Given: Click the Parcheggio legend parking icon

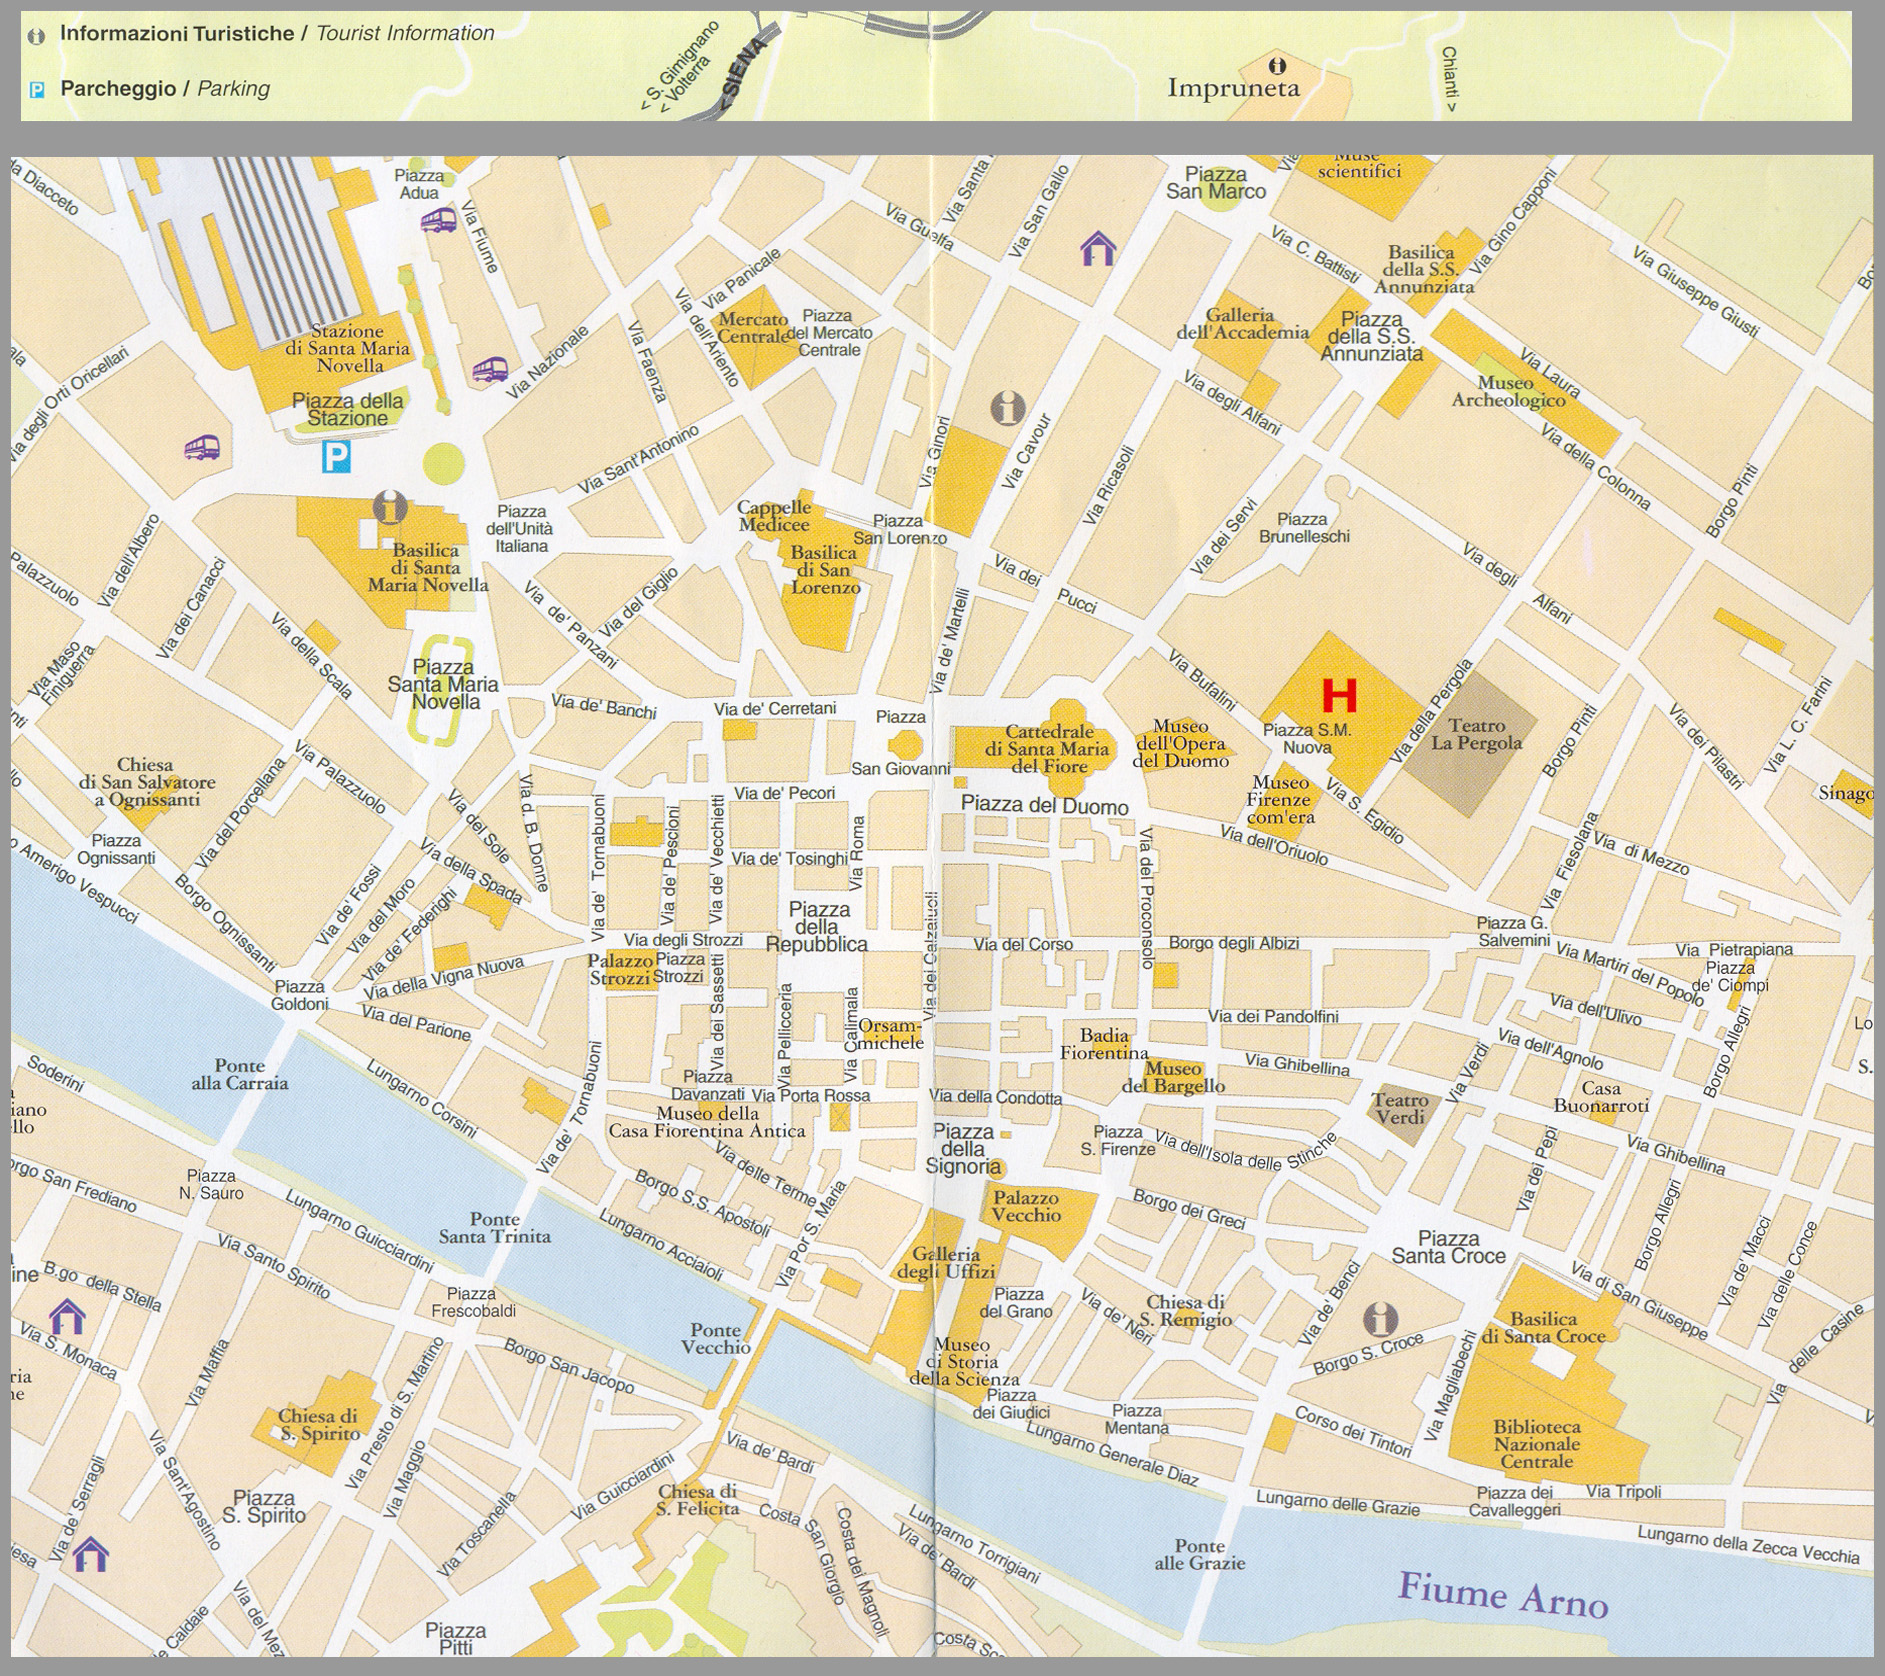Looking at the screenshot, I should (37, 90).
